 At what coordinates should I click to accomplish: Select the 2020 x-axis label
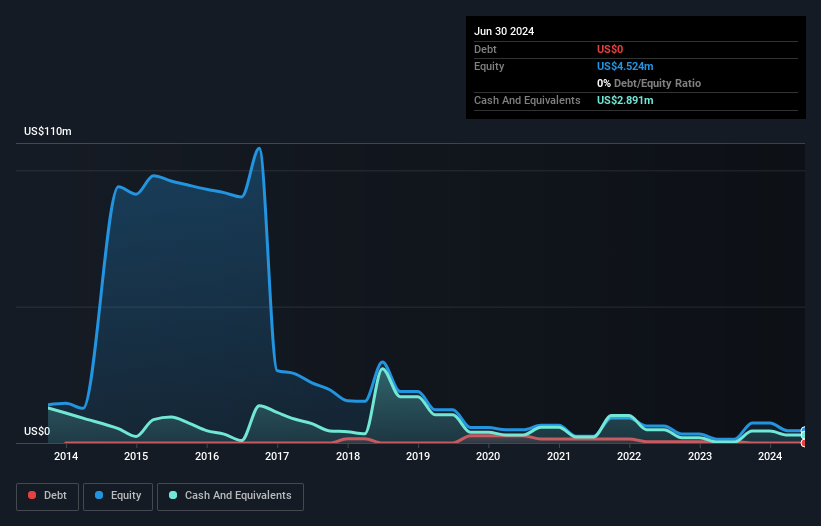pyautogui.click(x=488, y=456)
